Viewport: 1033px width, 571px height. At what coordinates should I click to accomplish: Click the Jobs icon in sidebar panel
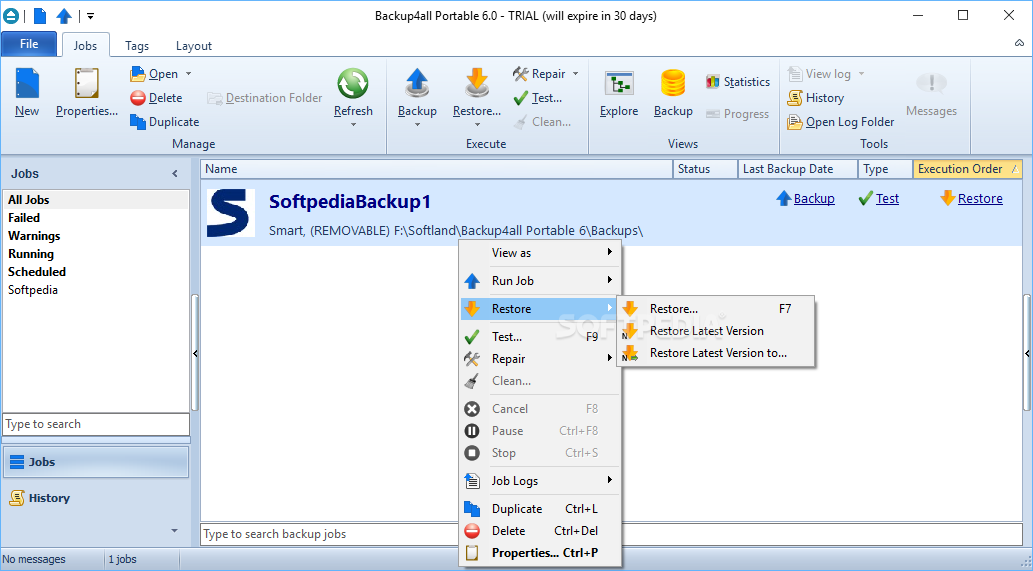point(17,462)
